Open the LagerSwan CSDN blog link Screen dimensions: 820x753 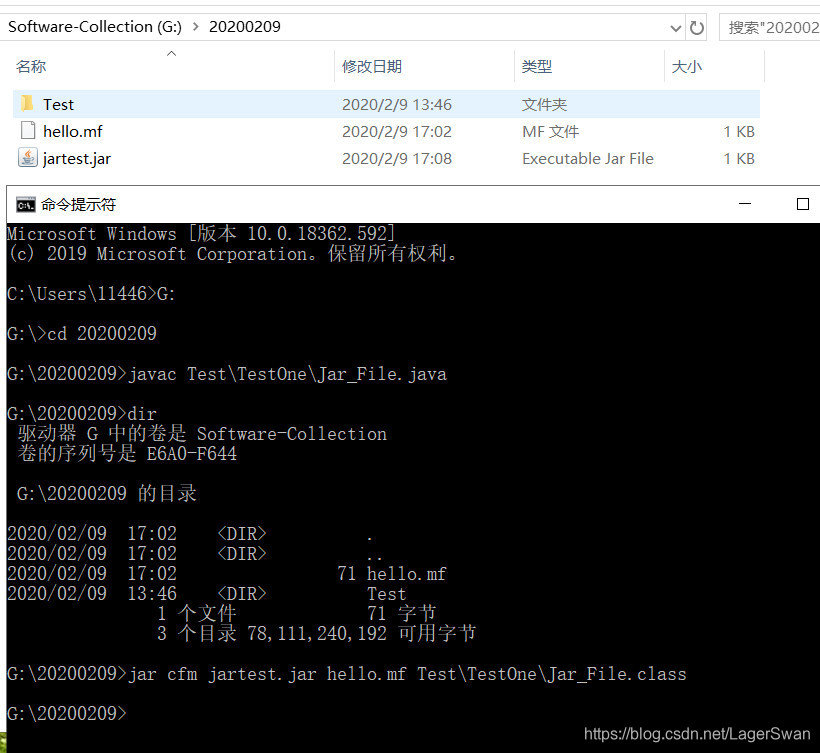coord(697,733)
